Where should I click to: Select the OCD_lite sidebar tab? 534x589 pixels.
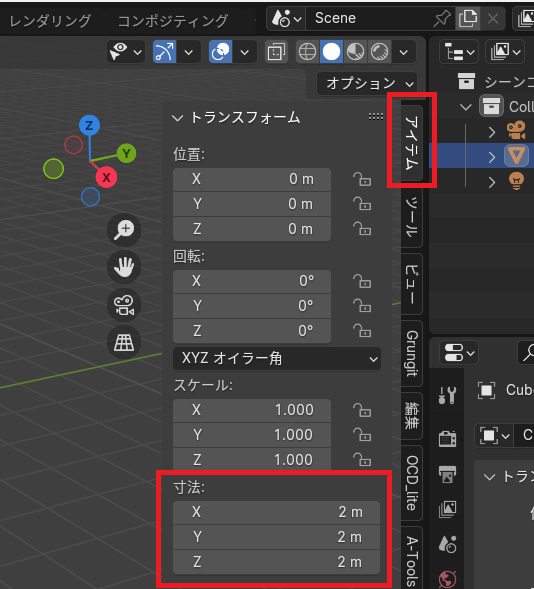412,483
